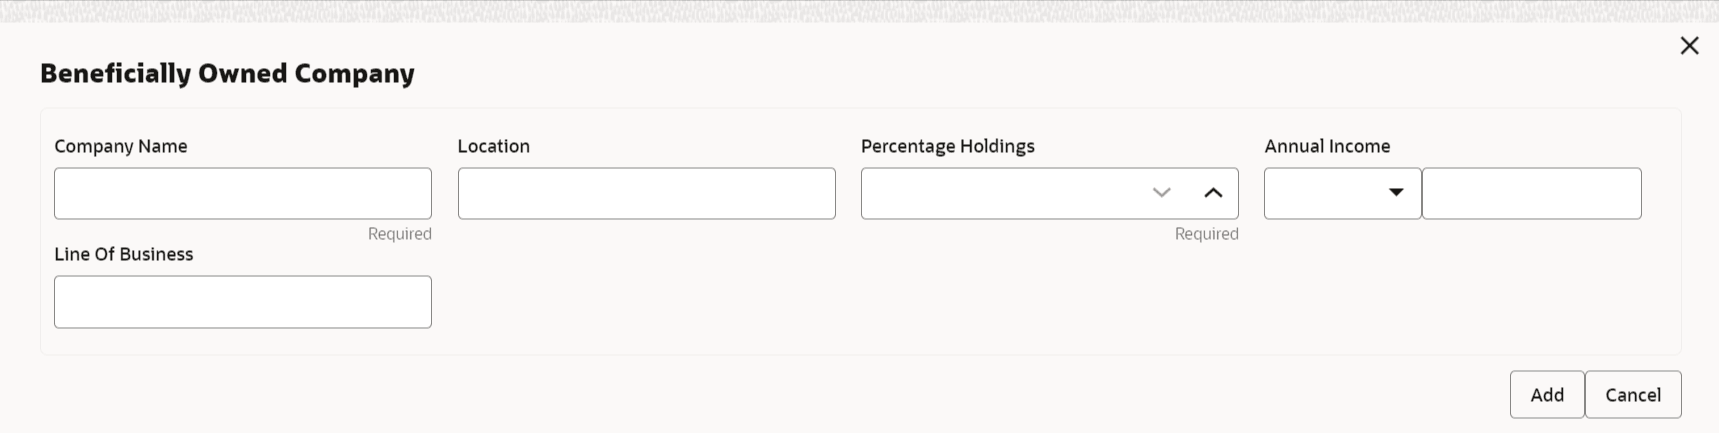
Task: Close the Beneficially Owned Company dialog
Action: click(x=1689, y=46)
